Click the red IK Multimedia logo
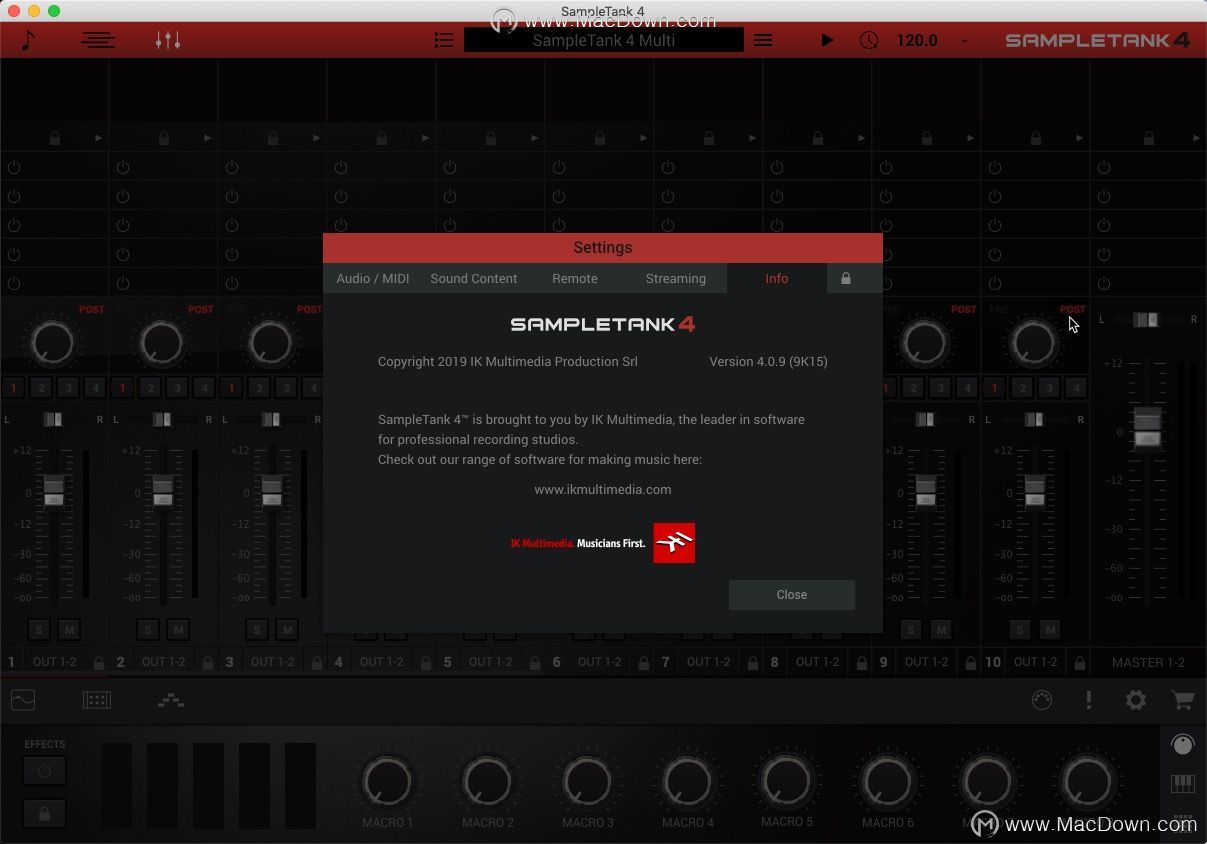The width and height of the screenshot is (1207, 844). click(674, 543)
